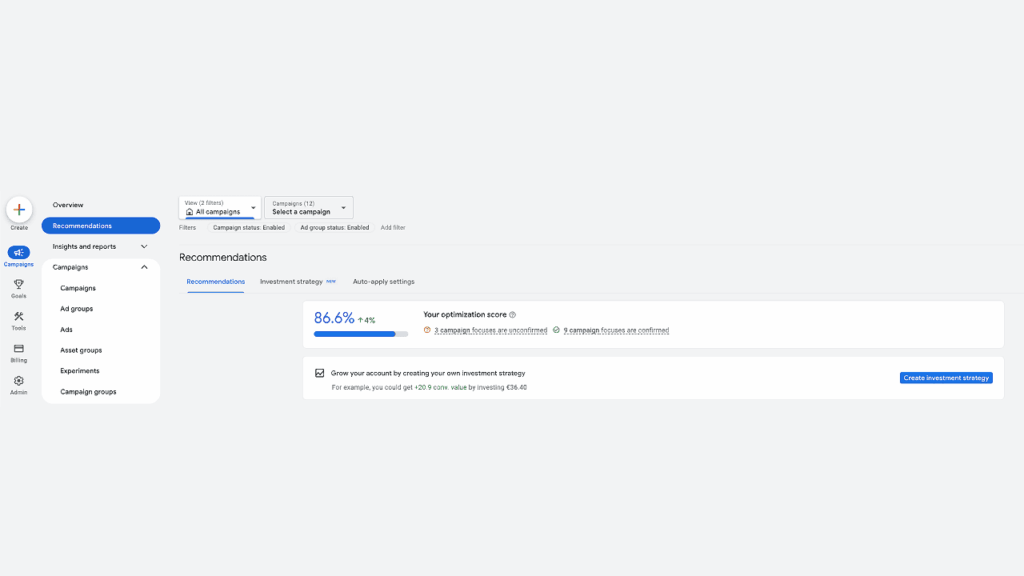Click 9 campaign focuses are confirmed link
The height and width of the screenshot is (576, 1024).
coord(616,330)
